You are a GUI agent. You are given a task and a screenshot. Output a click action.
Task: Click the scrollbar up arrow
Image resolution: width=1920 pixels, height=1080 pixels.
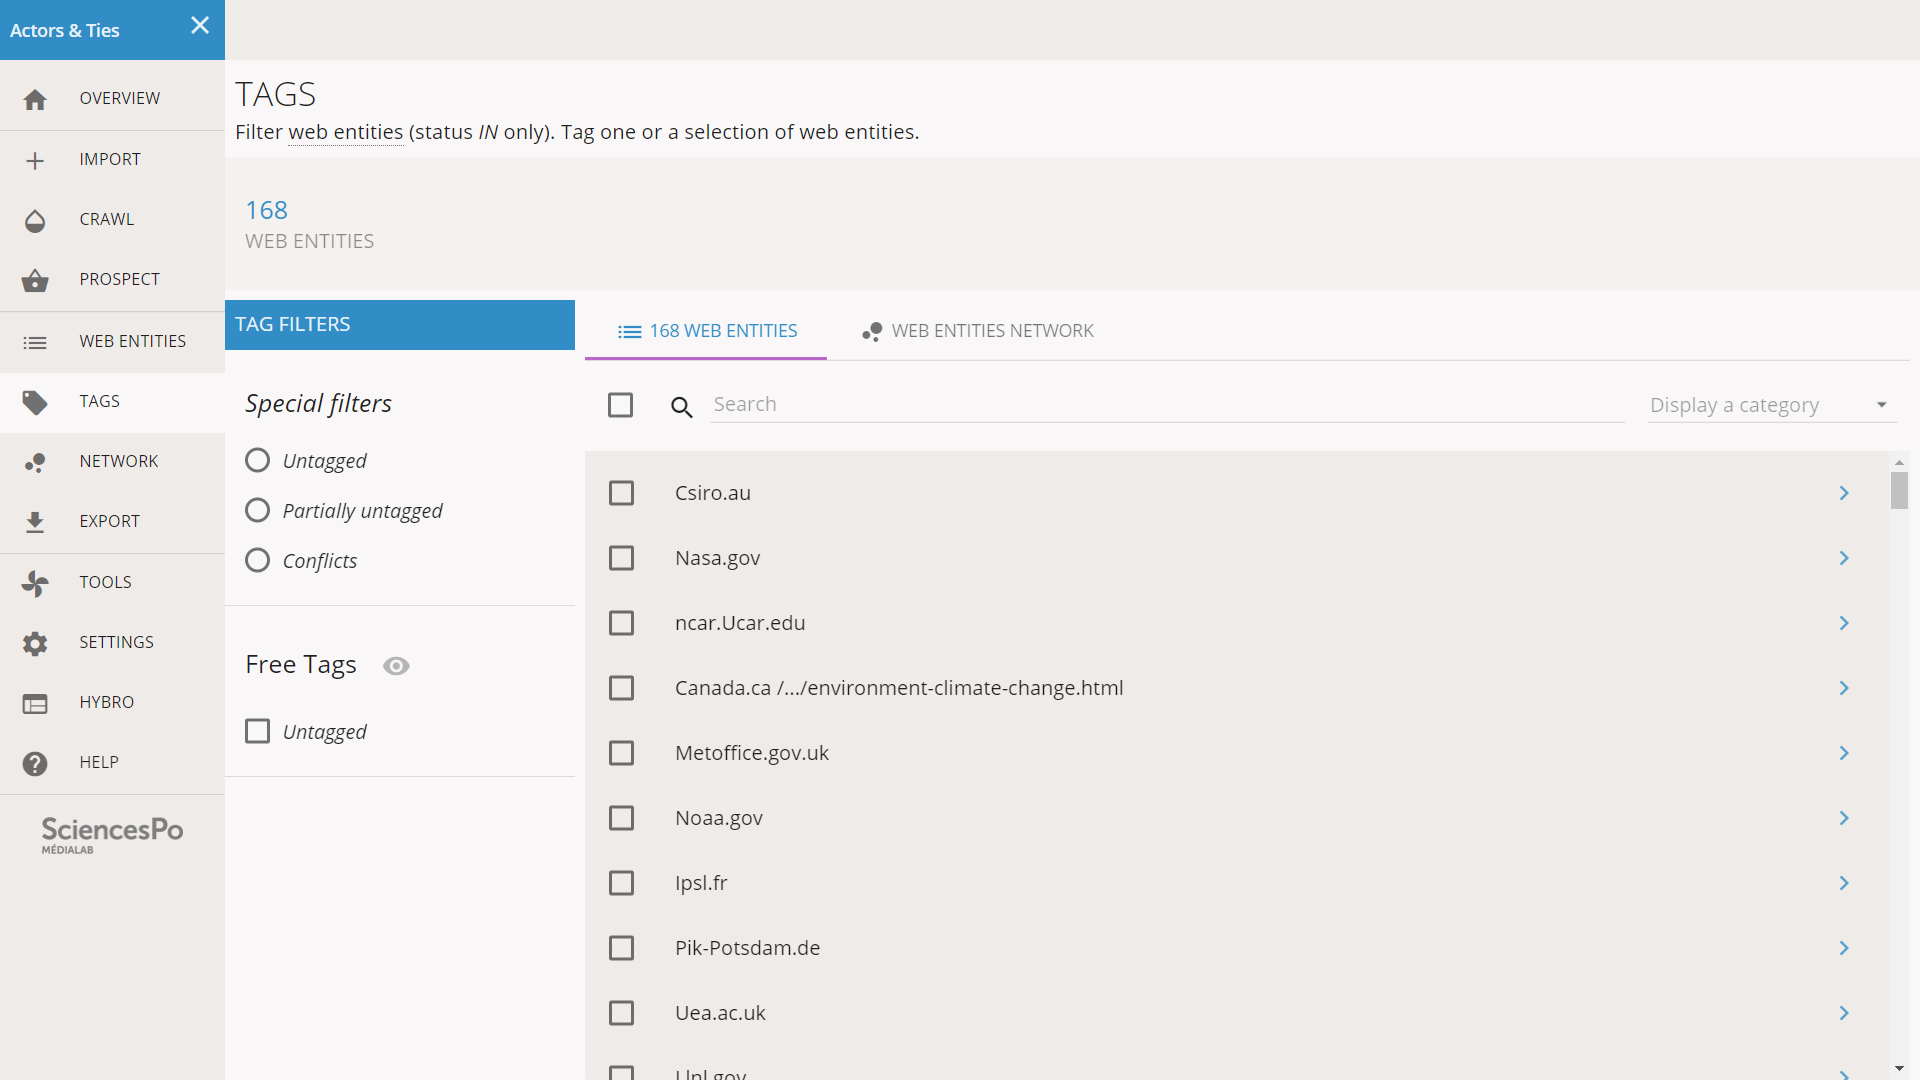[x=1899, y=462]
